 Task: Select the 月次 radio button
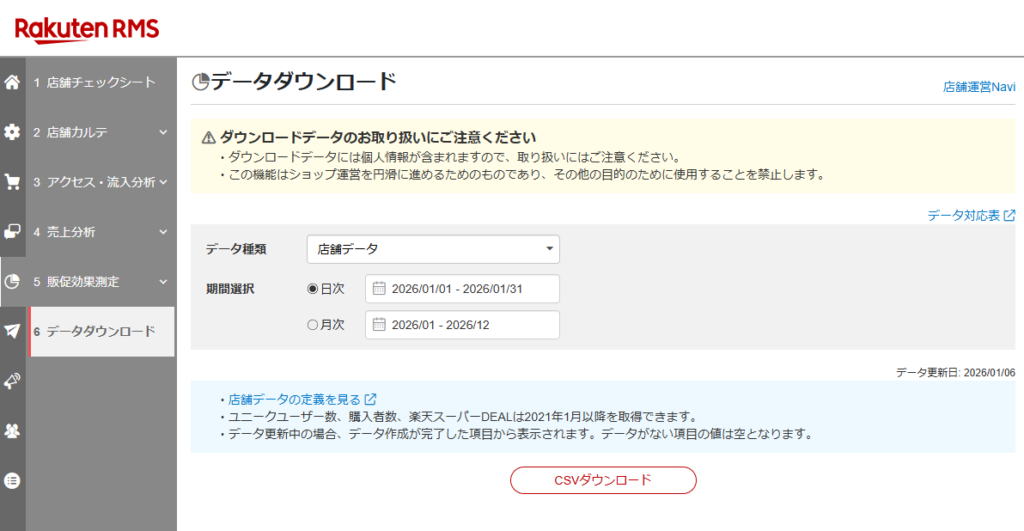point(312,325)
